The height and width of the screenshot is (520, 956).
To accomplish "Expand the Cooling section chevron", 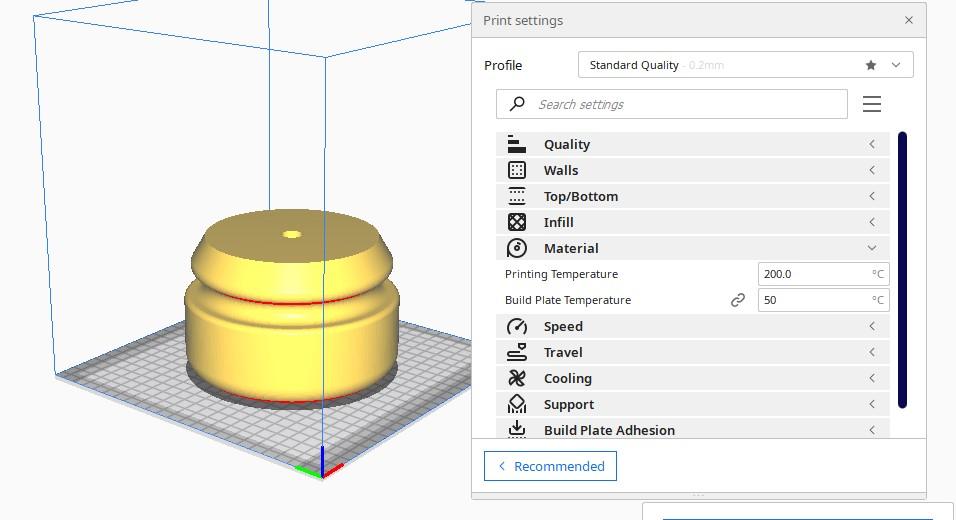I will click(872, 378).
